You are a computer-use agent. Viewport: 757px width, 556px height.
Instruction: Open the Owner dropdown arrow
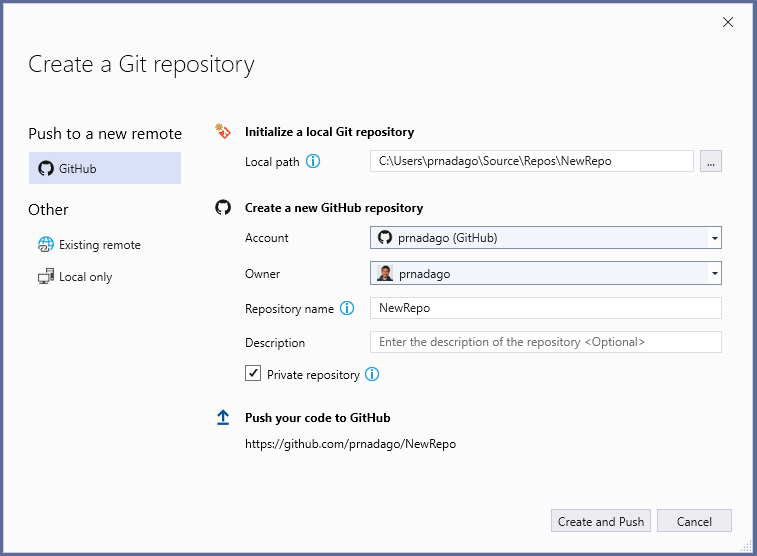pyautogui.click(x=715, y=274)
